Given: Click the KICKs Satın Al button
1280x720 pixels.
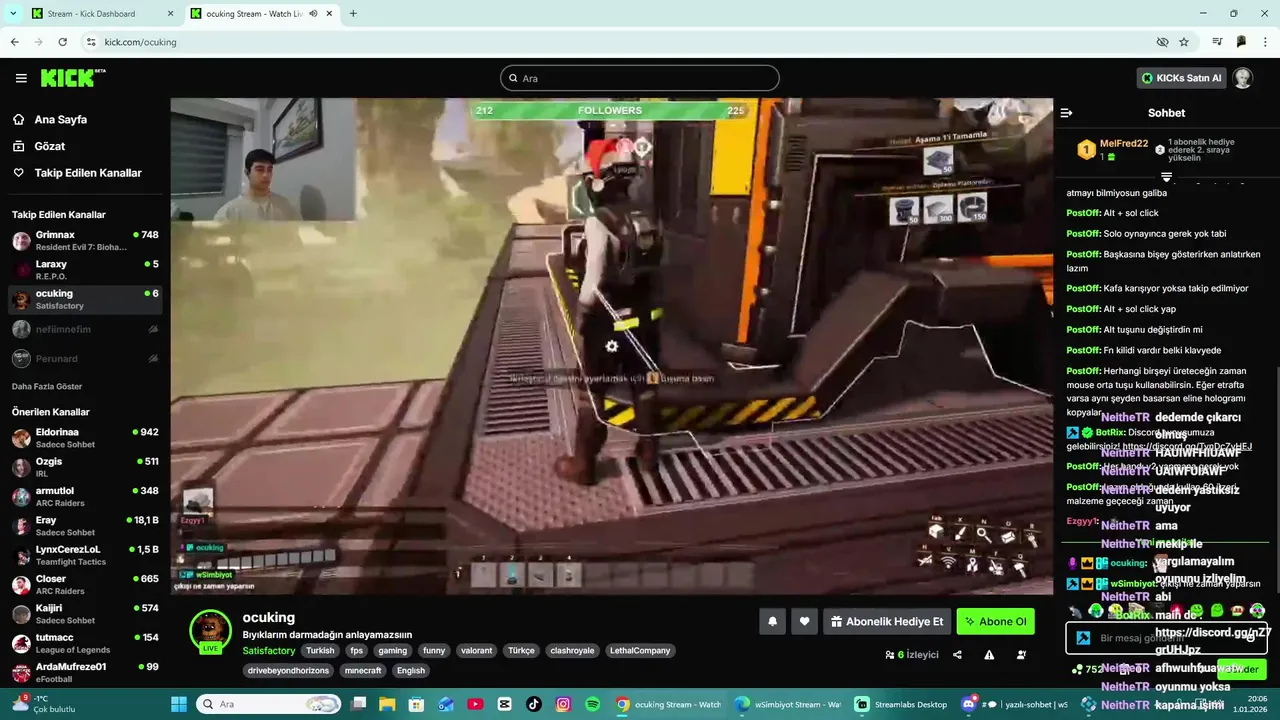Looking at the screenshot, I should click(1181, 78).
